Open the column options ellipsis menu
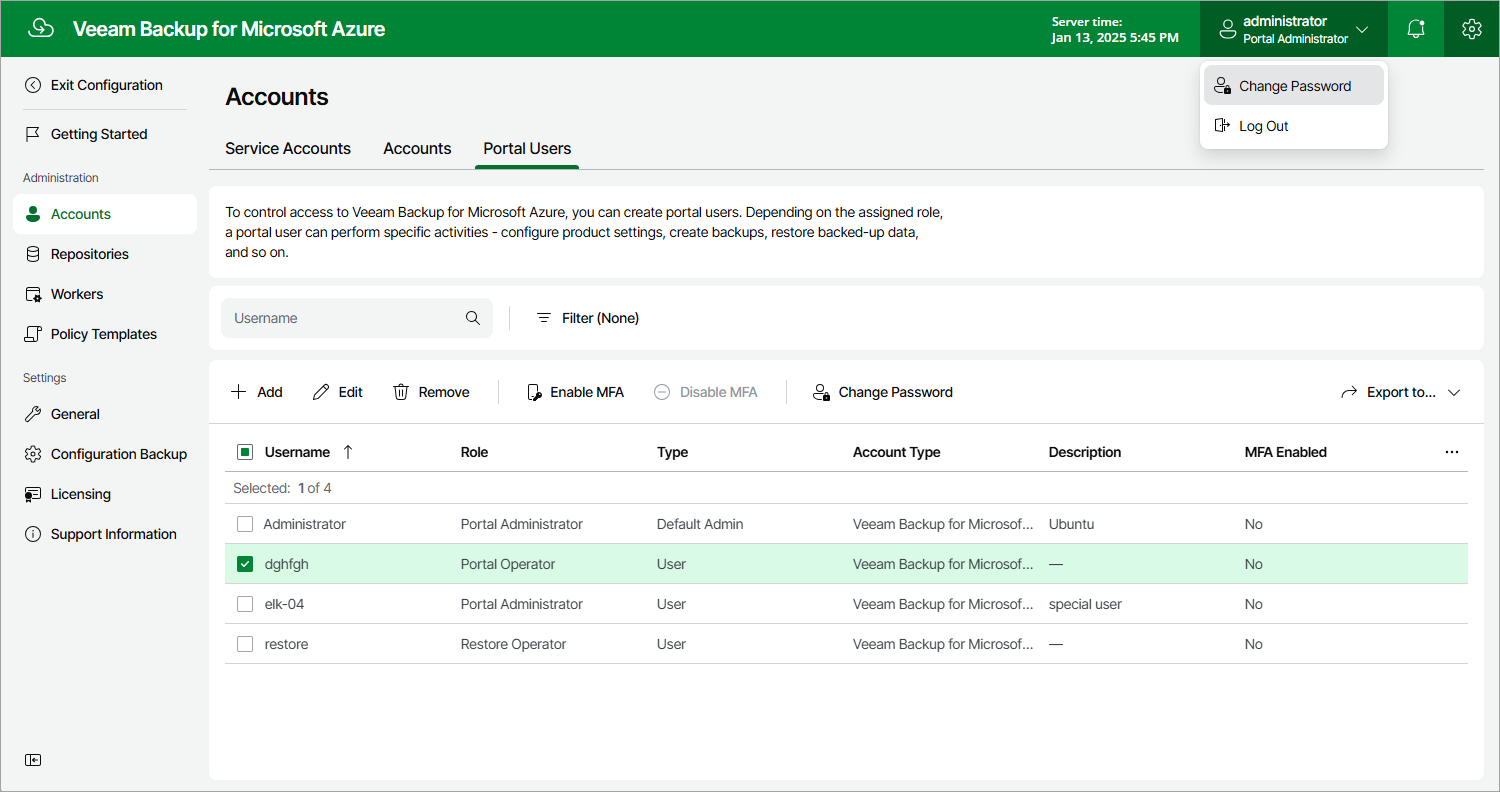This screenshot has height=792, width=1500. tap(1452, 452)
